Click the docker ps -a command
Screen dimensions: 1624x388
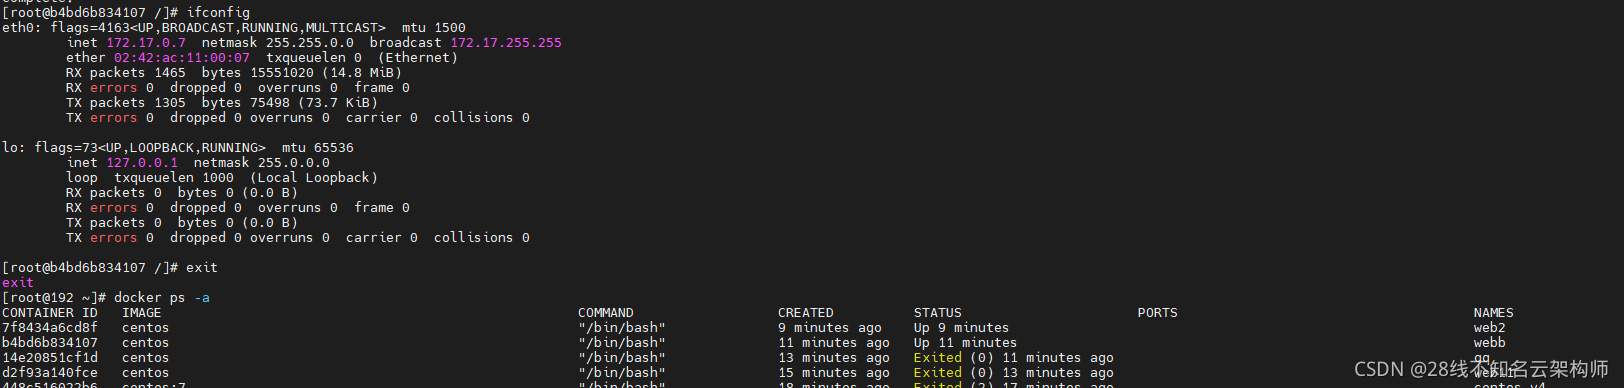click(162, 298)
